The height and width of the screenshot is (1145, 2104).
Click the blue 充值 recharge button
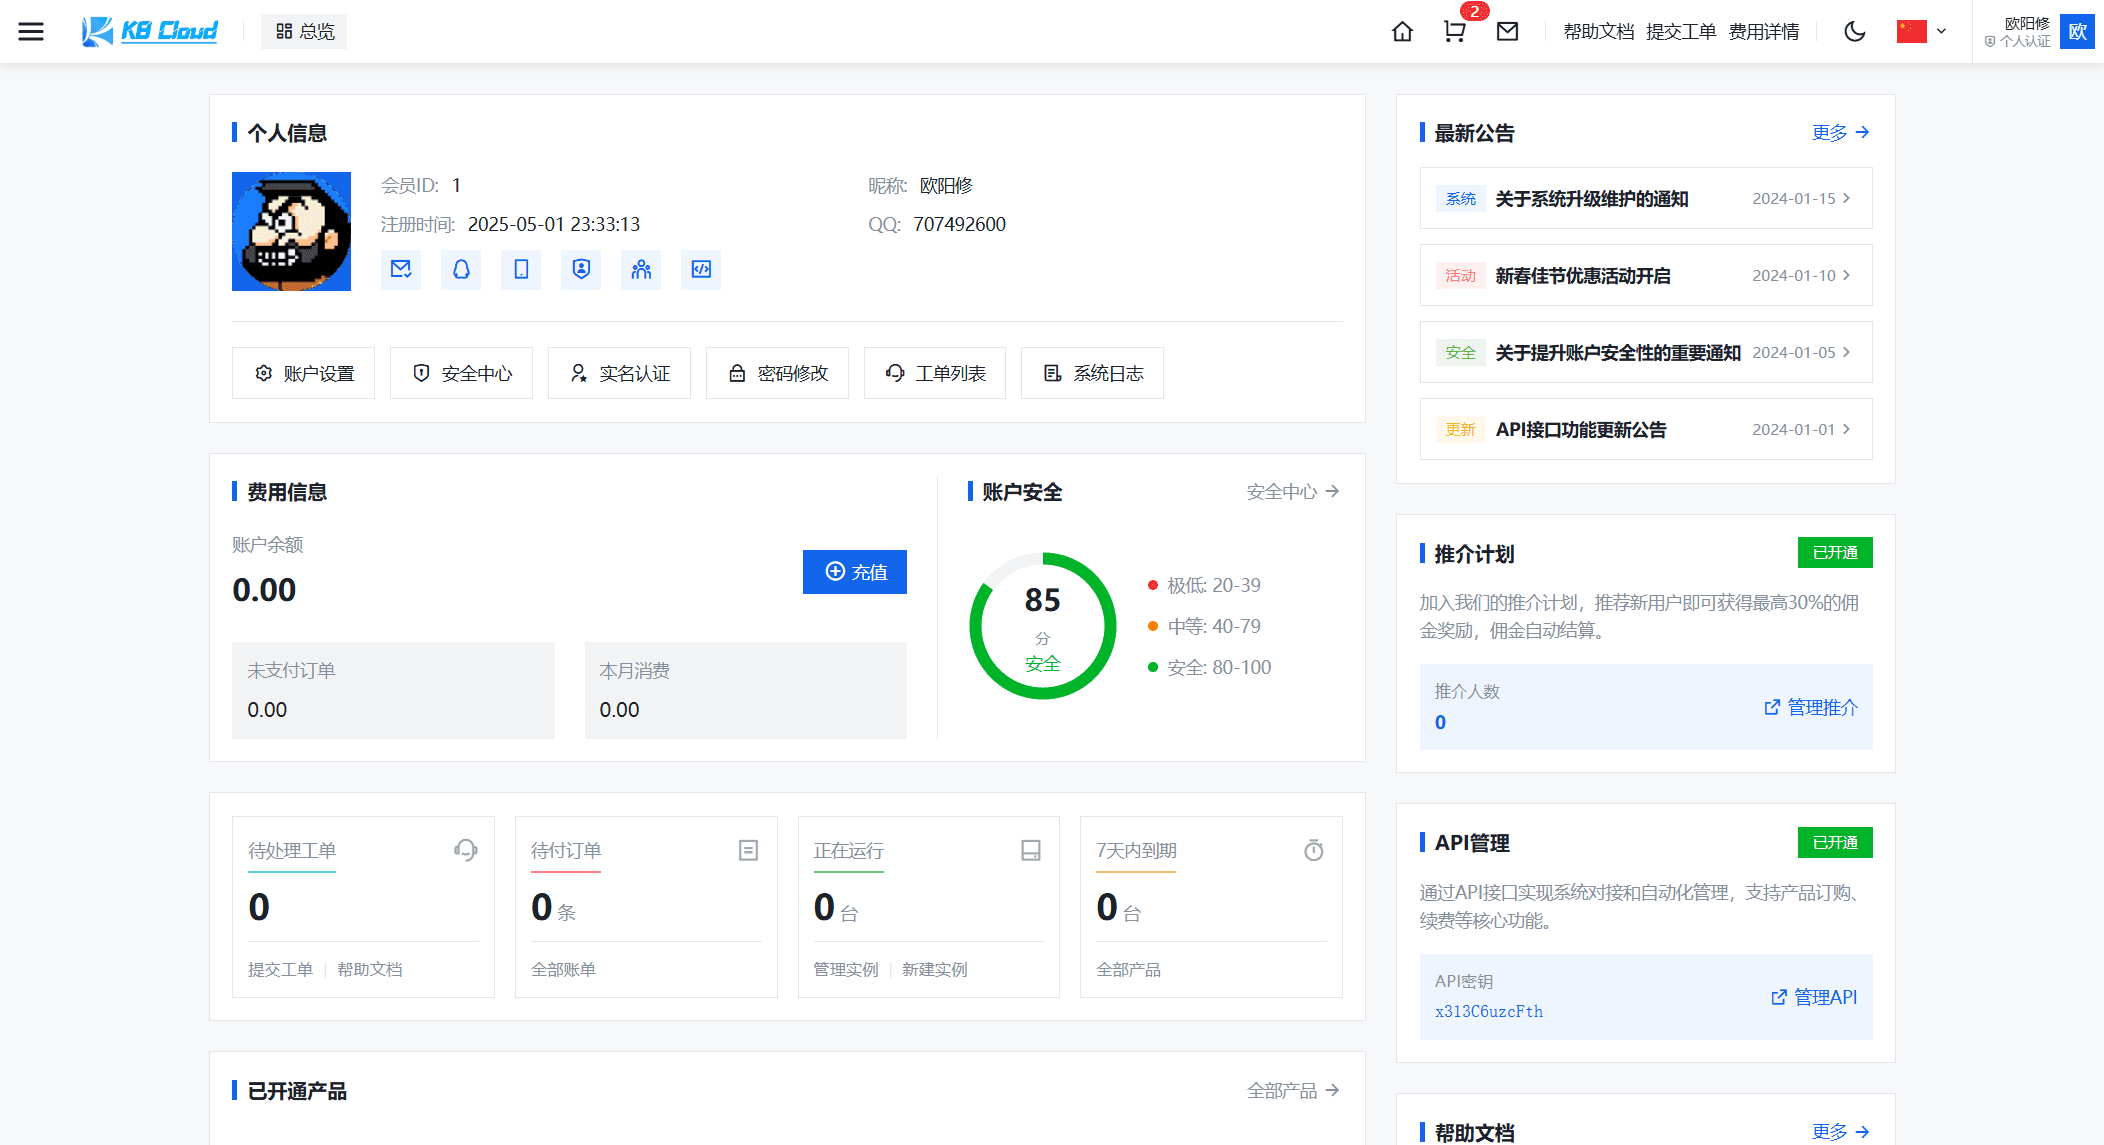click(855, 572)
